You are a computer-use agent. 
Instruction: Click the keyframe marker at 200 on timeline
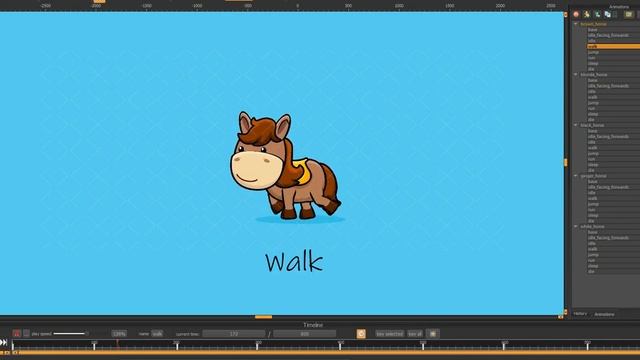click(x=177, y=346)
